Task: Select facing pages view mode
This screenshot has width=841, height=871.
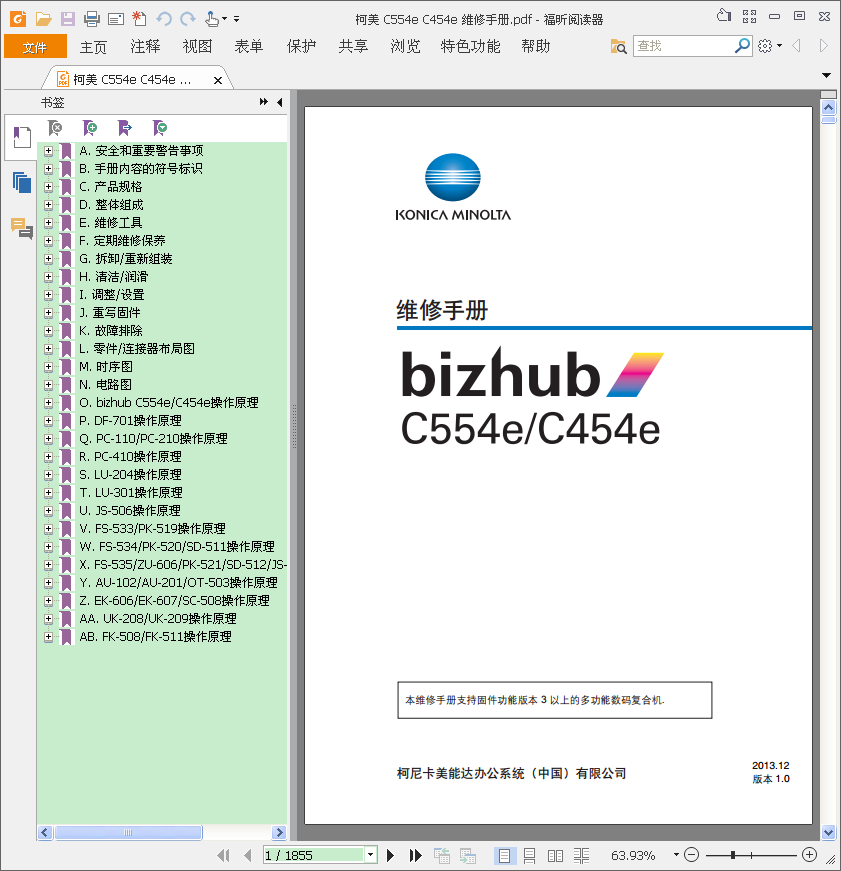Action: 555,856
